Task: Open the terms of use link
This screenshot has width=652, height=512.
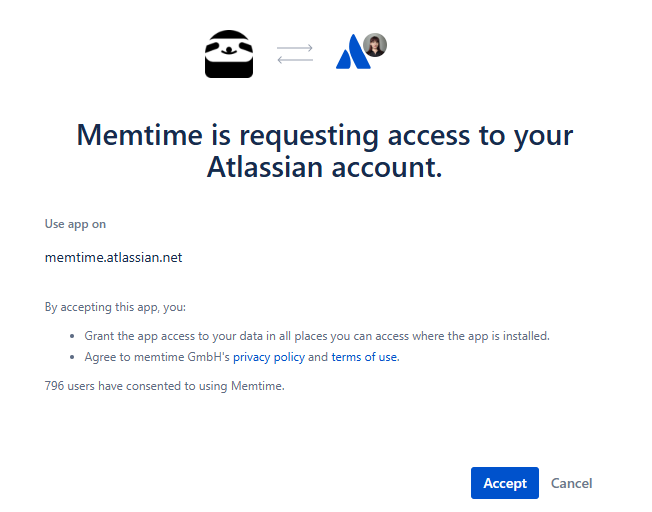Action: (364, 357)
